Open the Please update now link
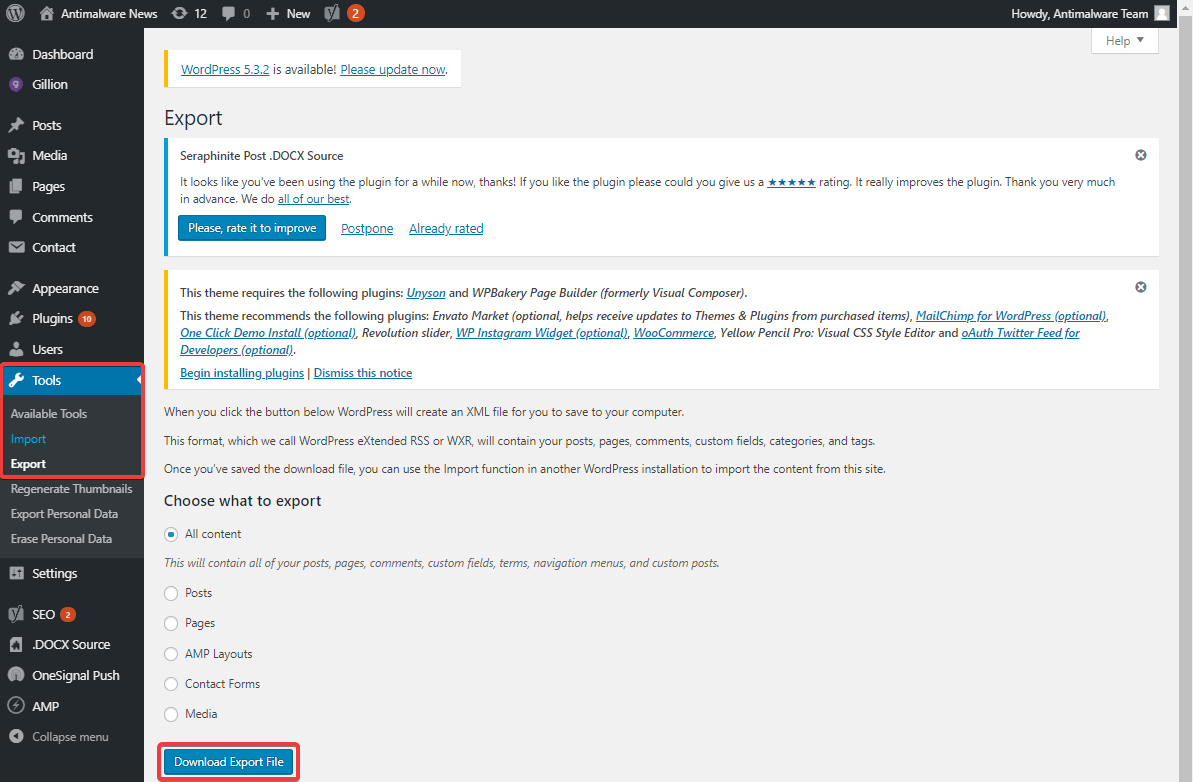The height and width of the screenshot is (782, 1193). 392,69
